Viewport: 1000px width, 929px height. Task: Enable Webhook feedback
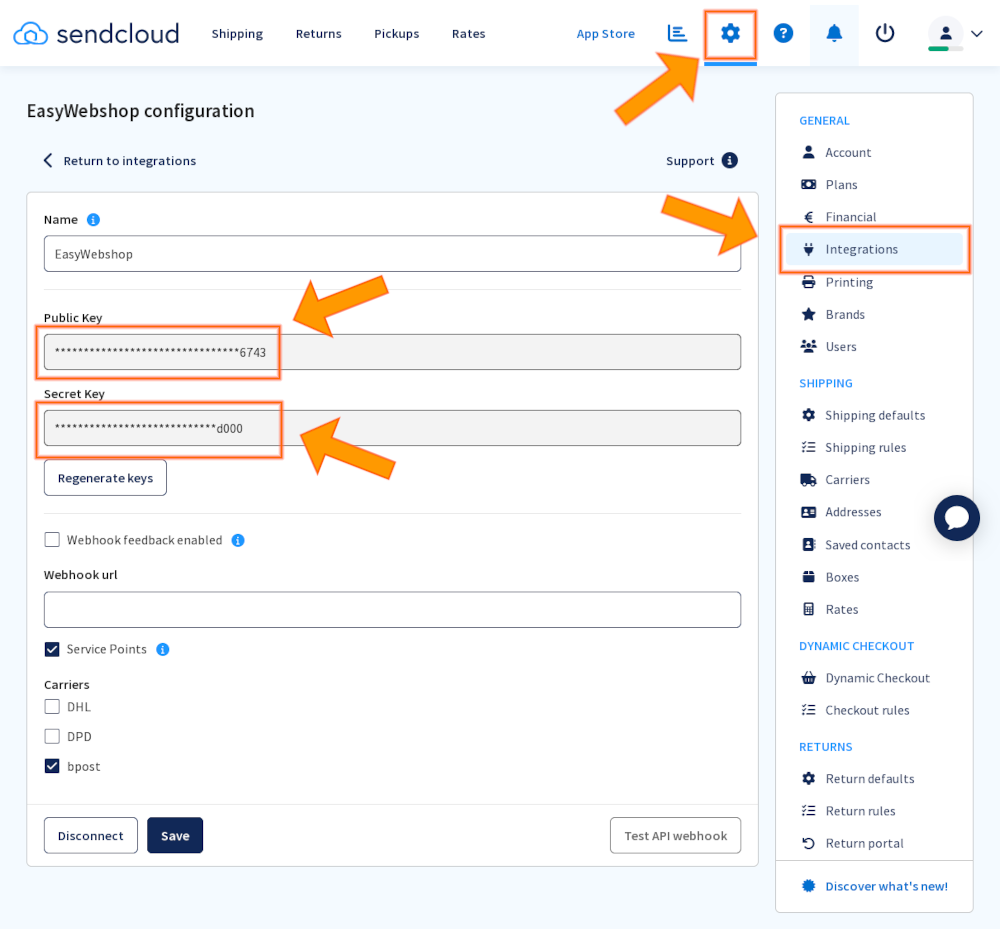[x=51, y=539]
